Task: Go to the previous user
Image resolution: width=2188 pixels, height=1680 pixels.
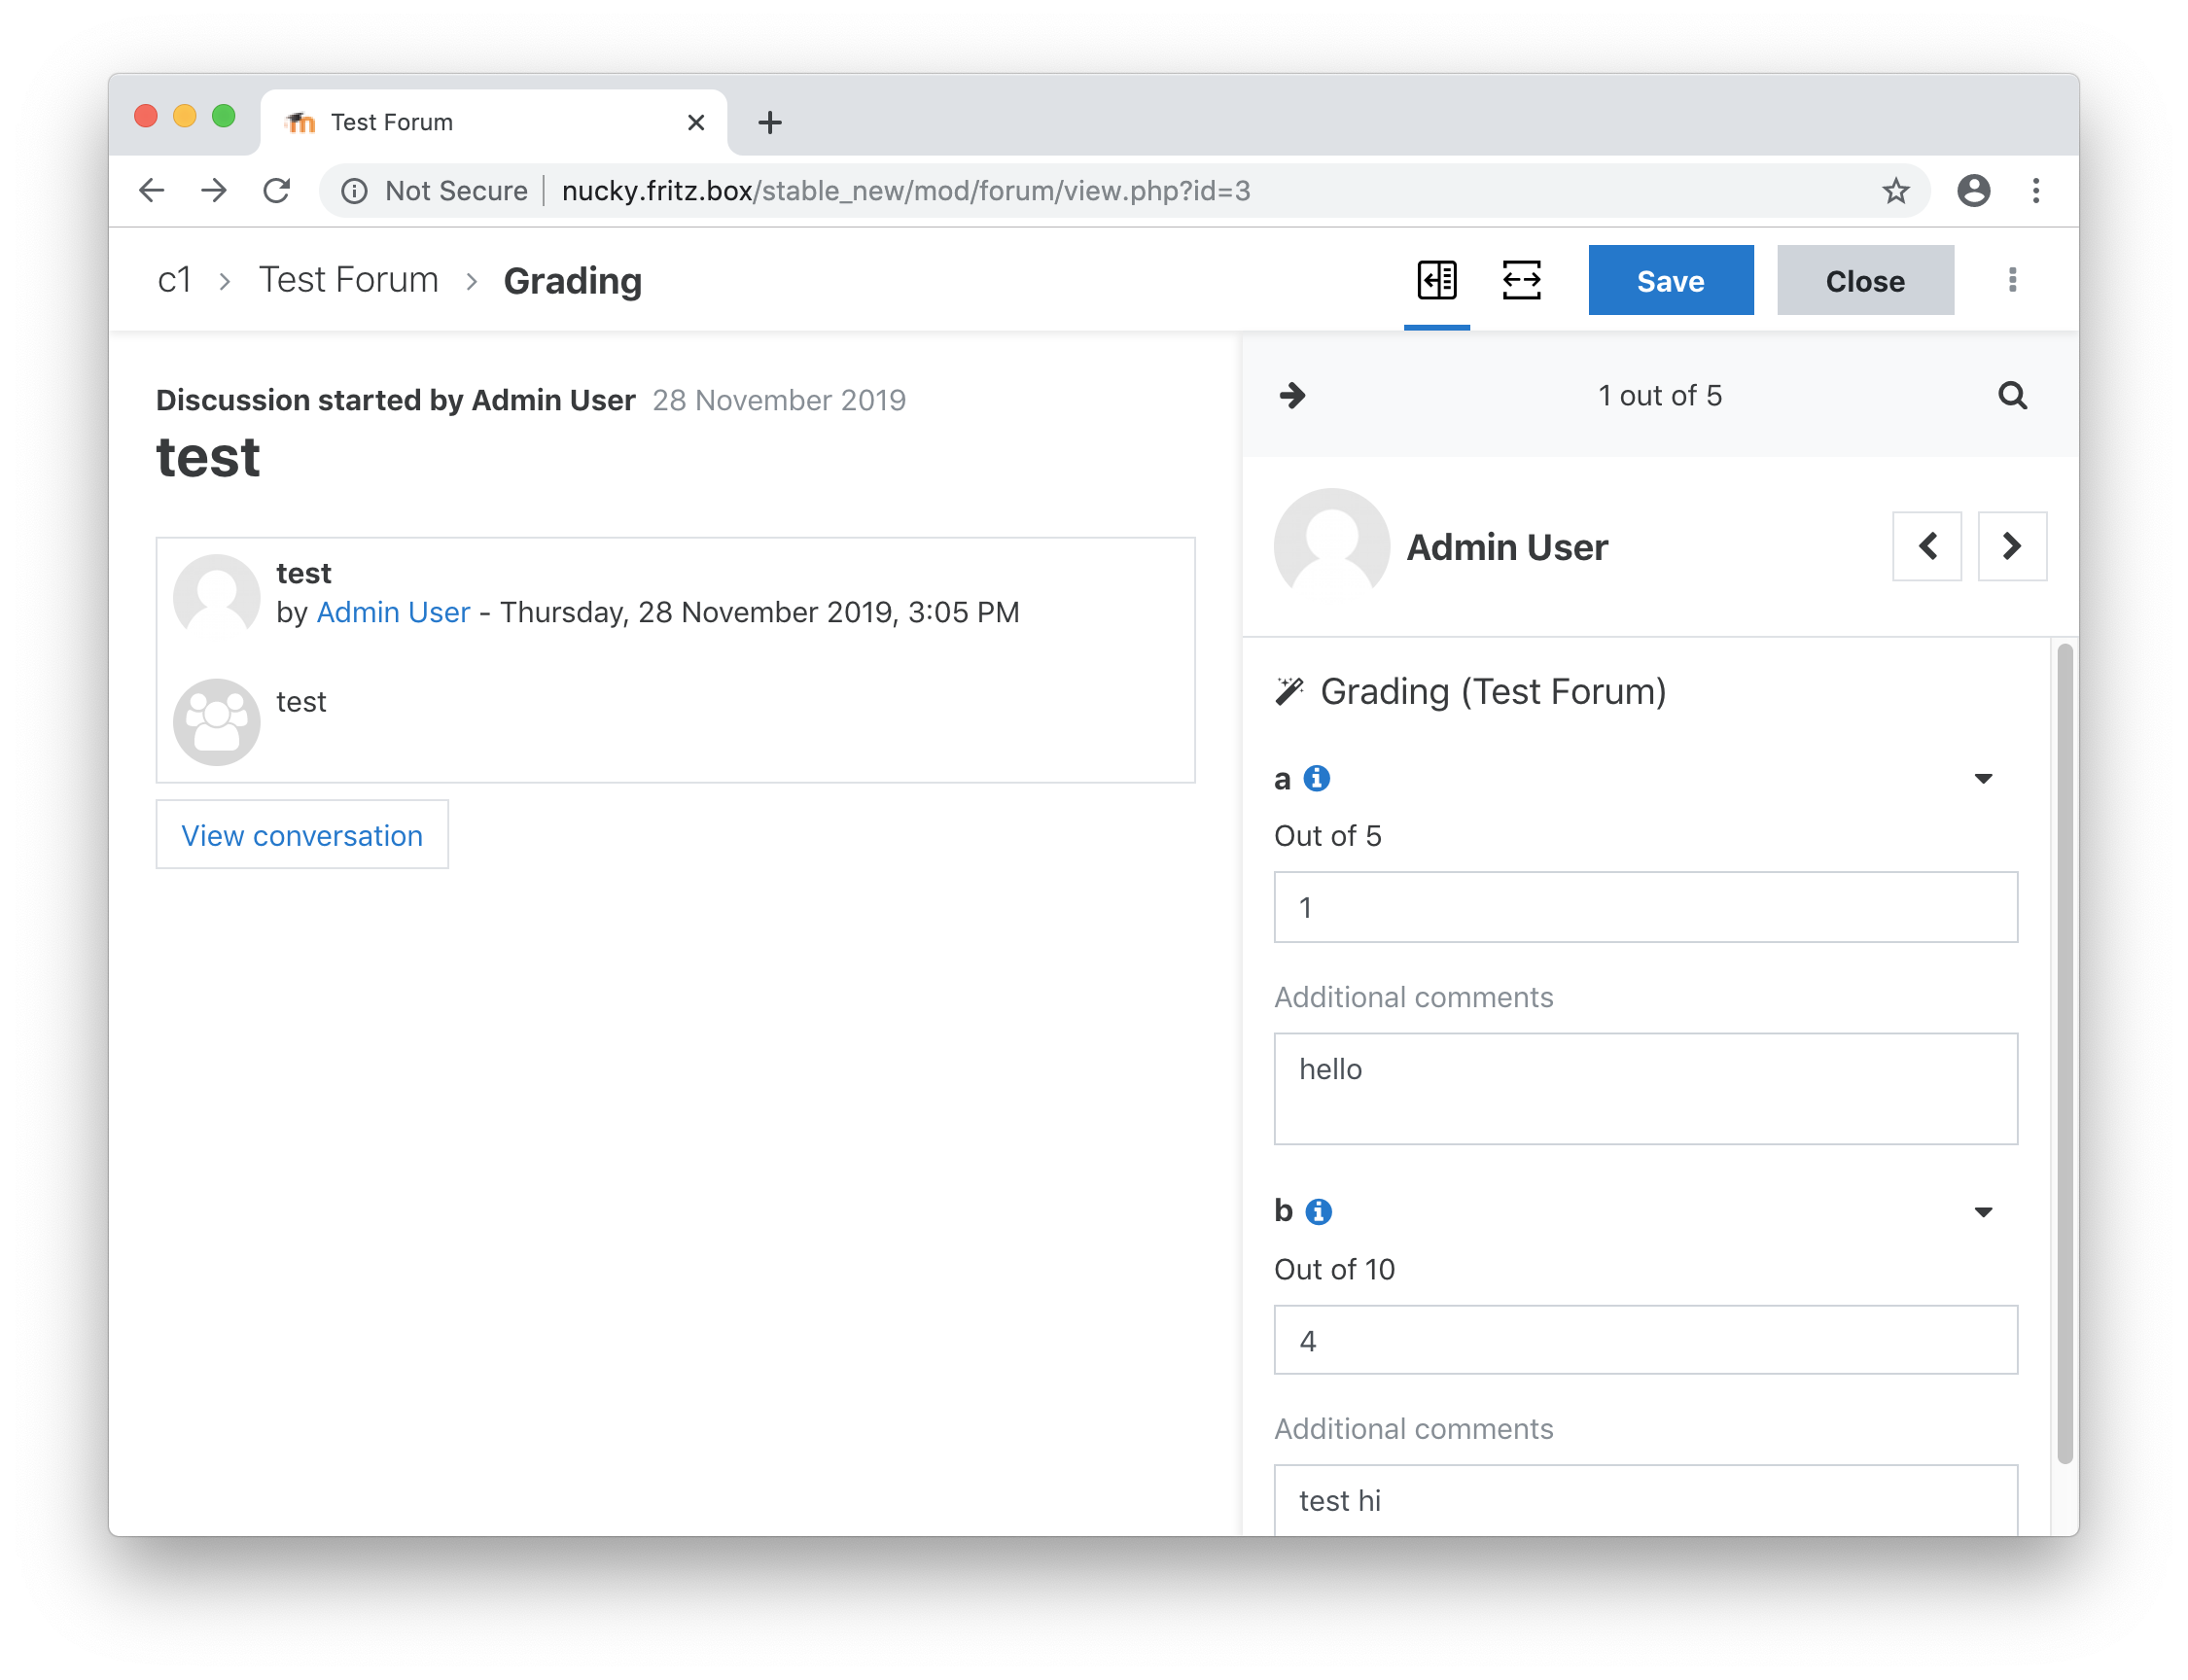Action: tap(1927, 546)
